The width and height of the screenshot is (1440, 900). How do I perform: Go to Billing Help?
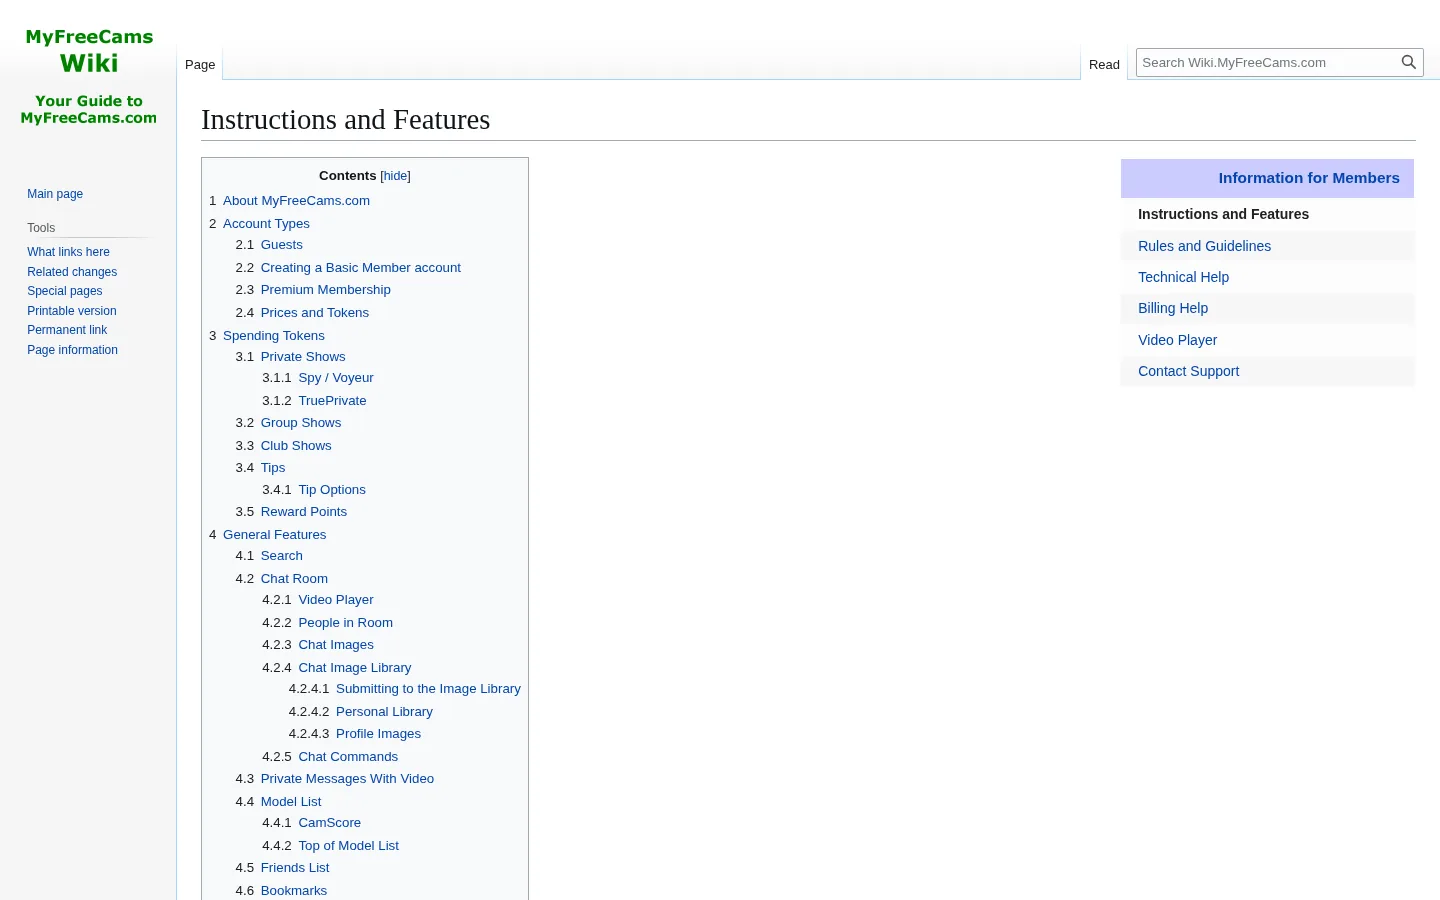coord(1173,308)
